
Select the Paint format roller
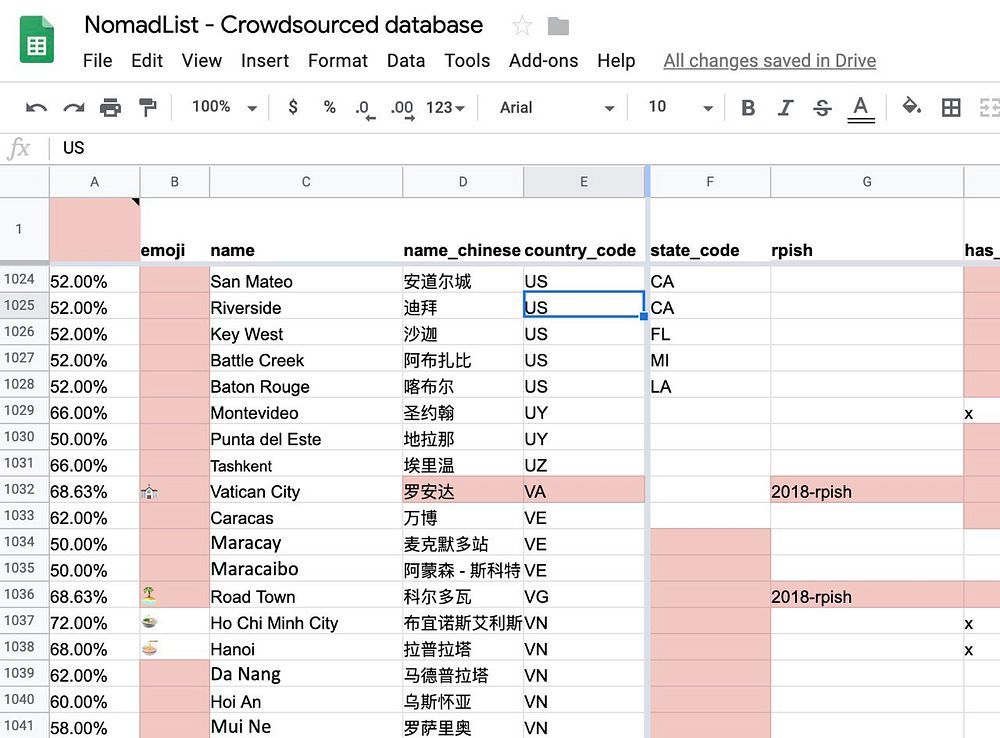(x=147, y=107)
